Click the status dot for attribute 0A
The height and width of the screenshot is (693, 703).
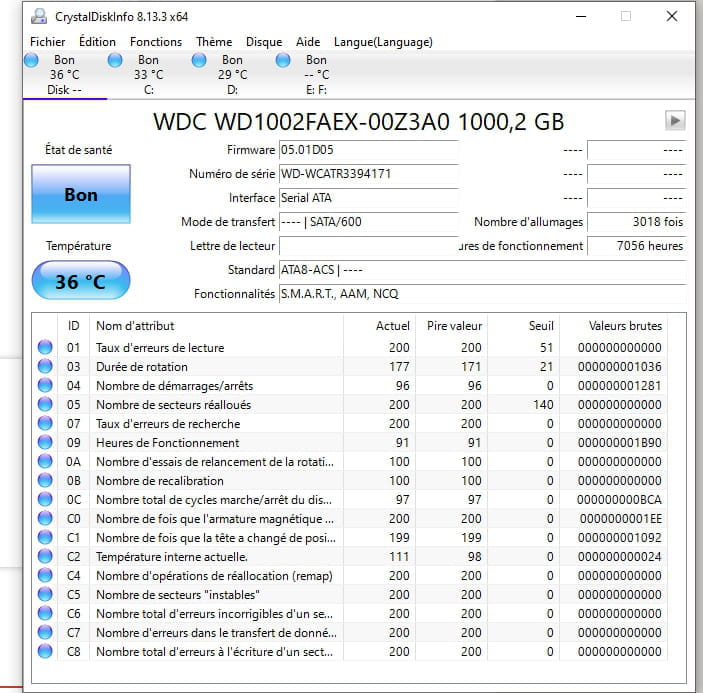tap(45, 461)
